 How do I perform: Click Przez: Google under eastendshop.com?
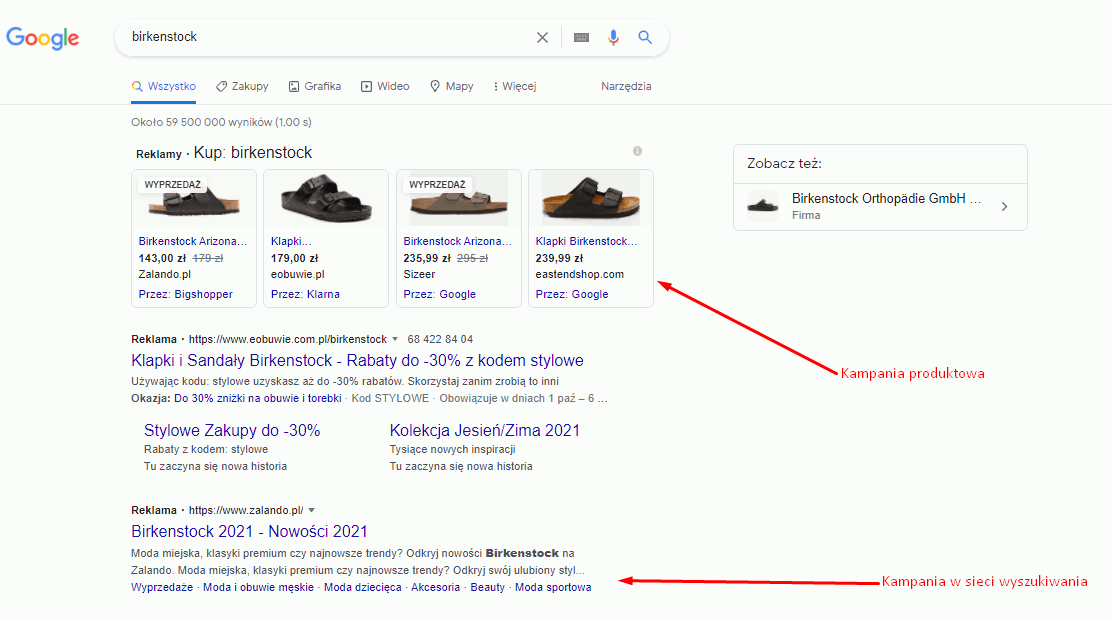pos(572,294)
